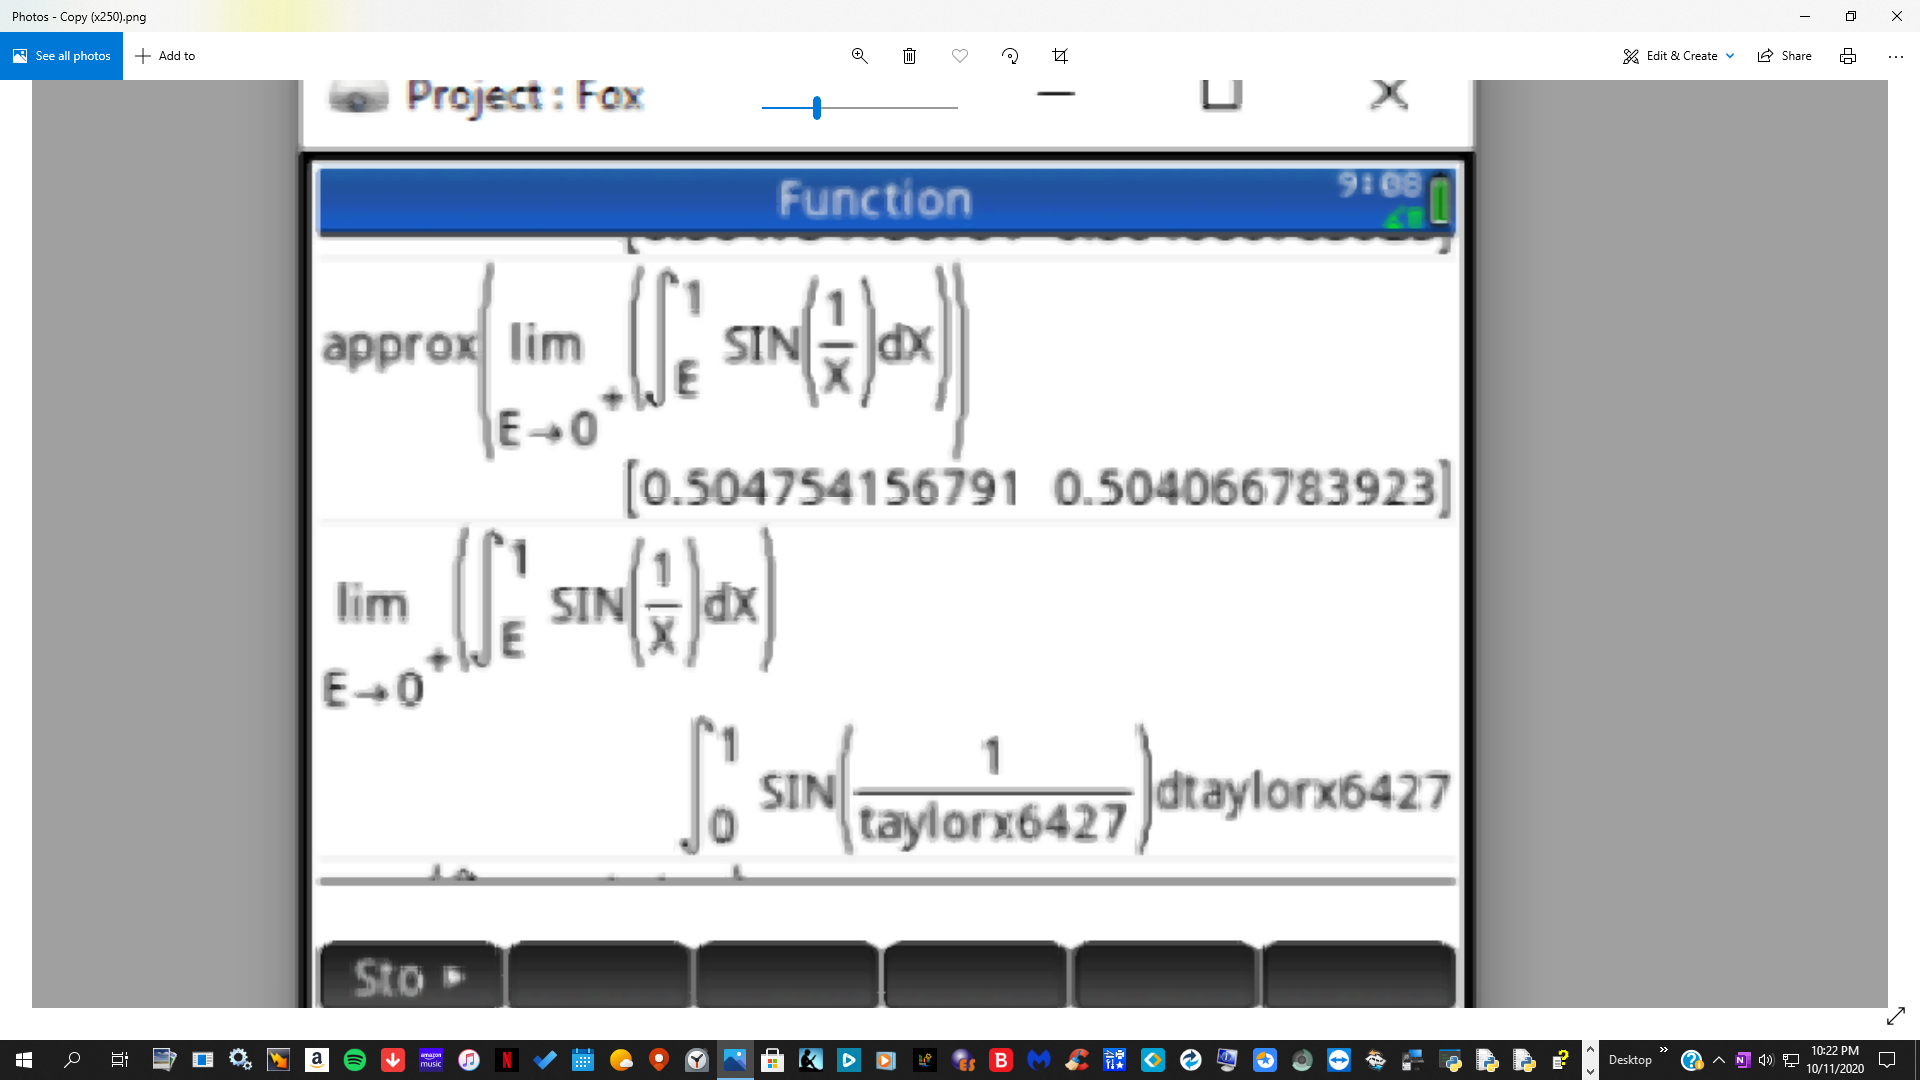Show hidden icons in the system tray
The height and width of the screenshot is (1080, 1920).
tap(1717, 1059)
